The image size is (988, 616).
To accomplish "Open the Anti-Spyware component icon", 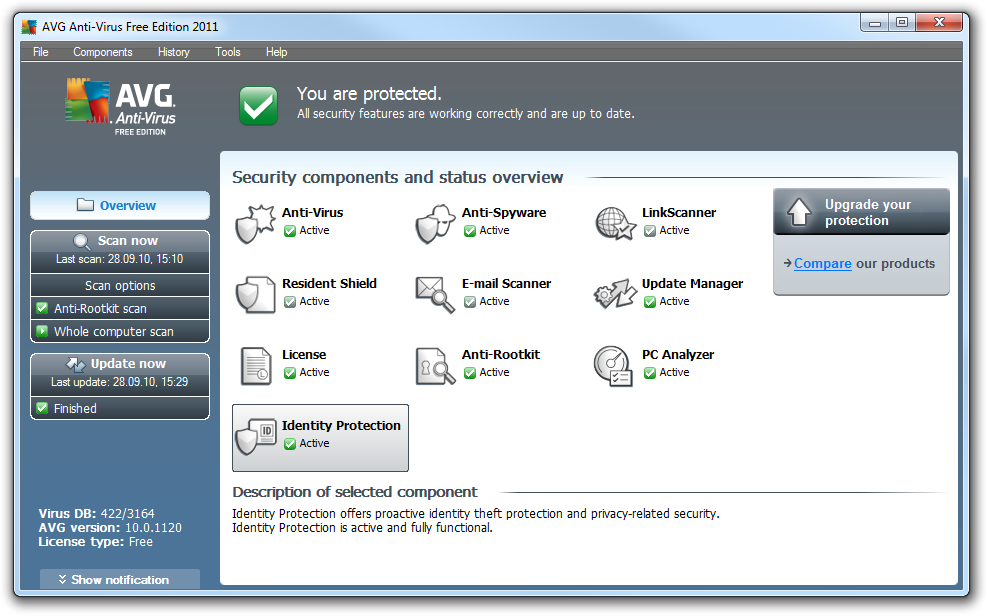I will pos(434,223).
